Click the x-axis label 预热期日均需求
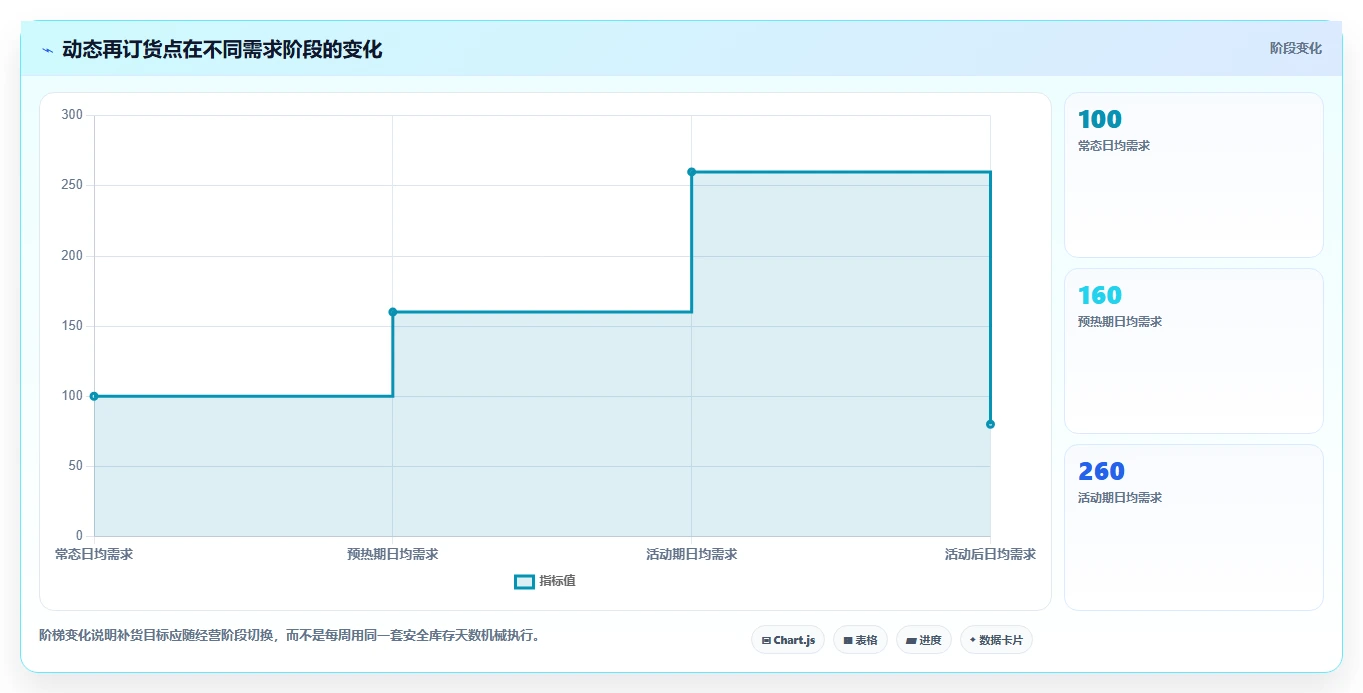1363x693 pixels. [x=393, y=554]
